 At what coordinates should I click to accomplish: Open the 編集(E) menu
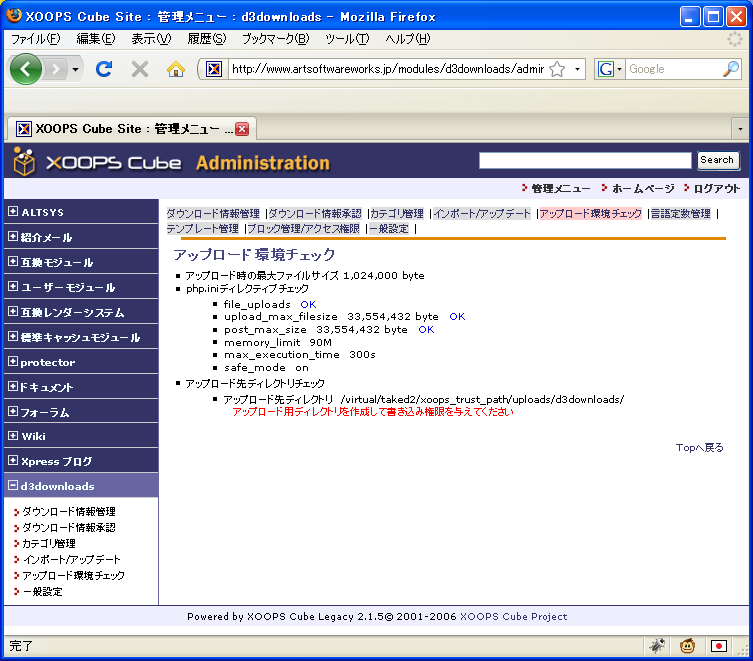tap(96, 39)
